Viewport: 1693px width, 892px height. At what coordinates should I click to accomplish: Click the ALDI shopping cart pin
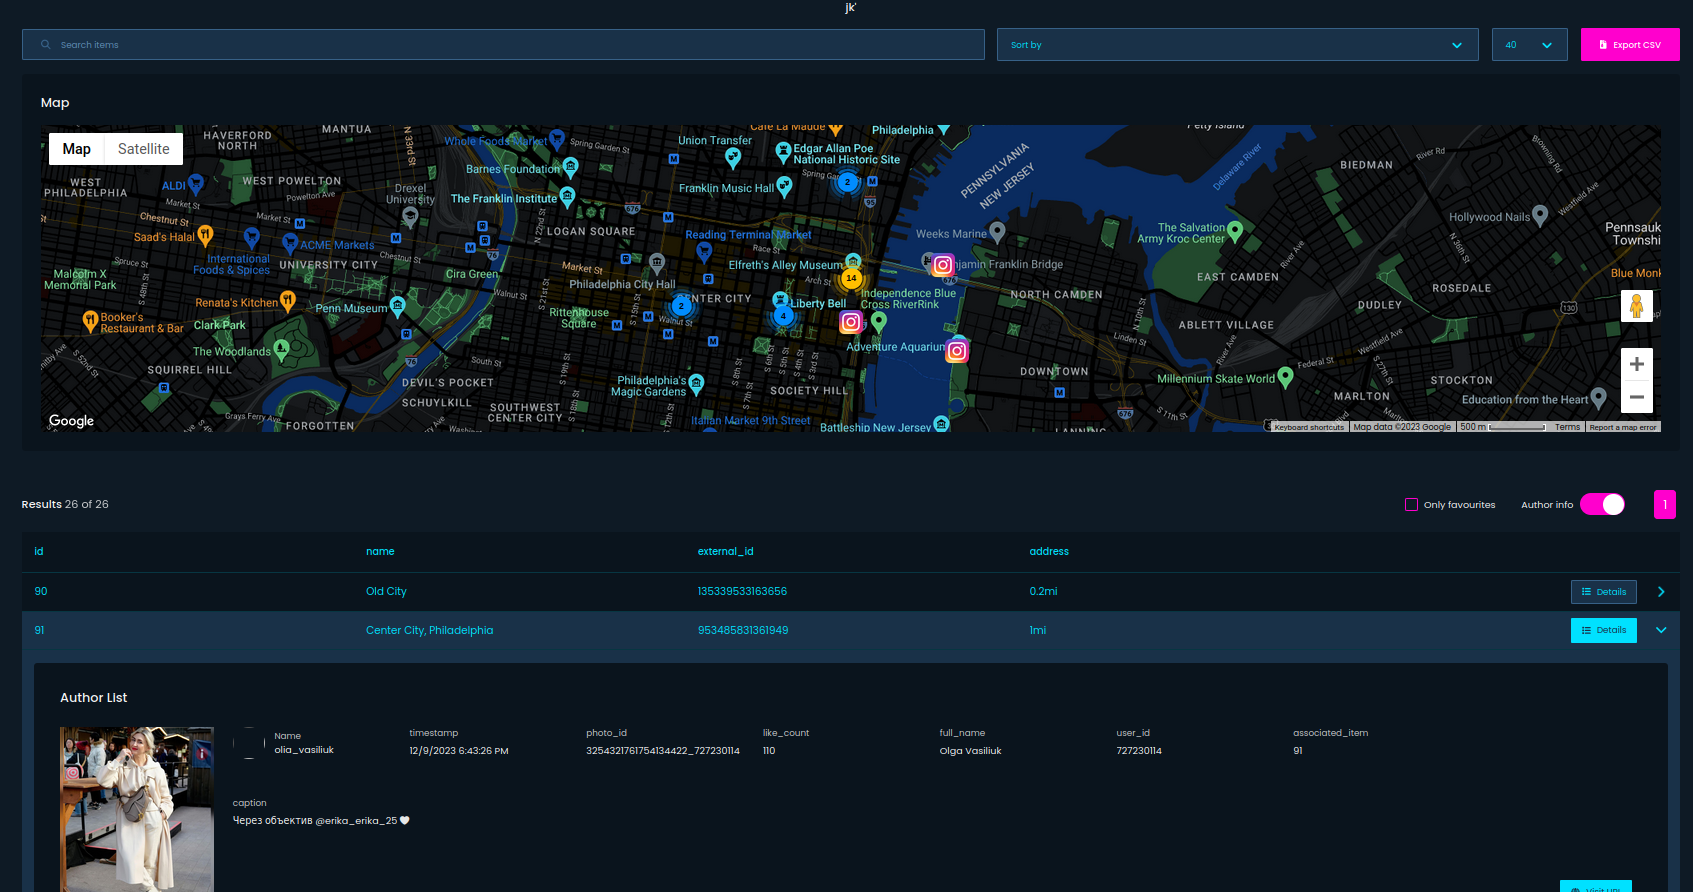pos(196,184)
